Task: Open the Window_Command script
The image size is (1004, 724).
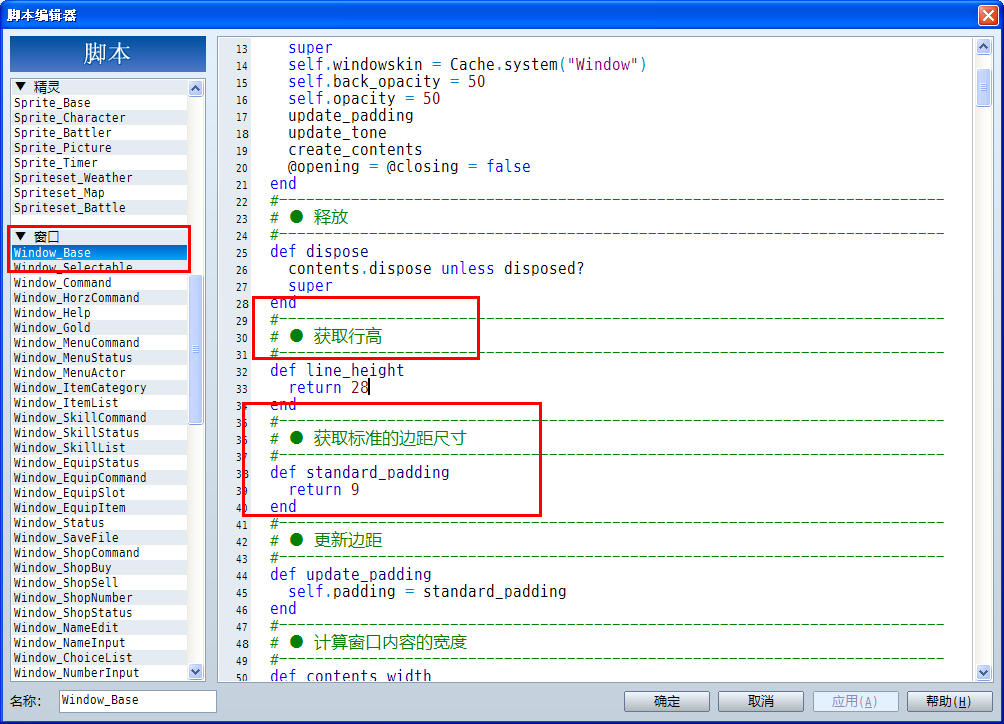Action: click(x=100, y=283)
